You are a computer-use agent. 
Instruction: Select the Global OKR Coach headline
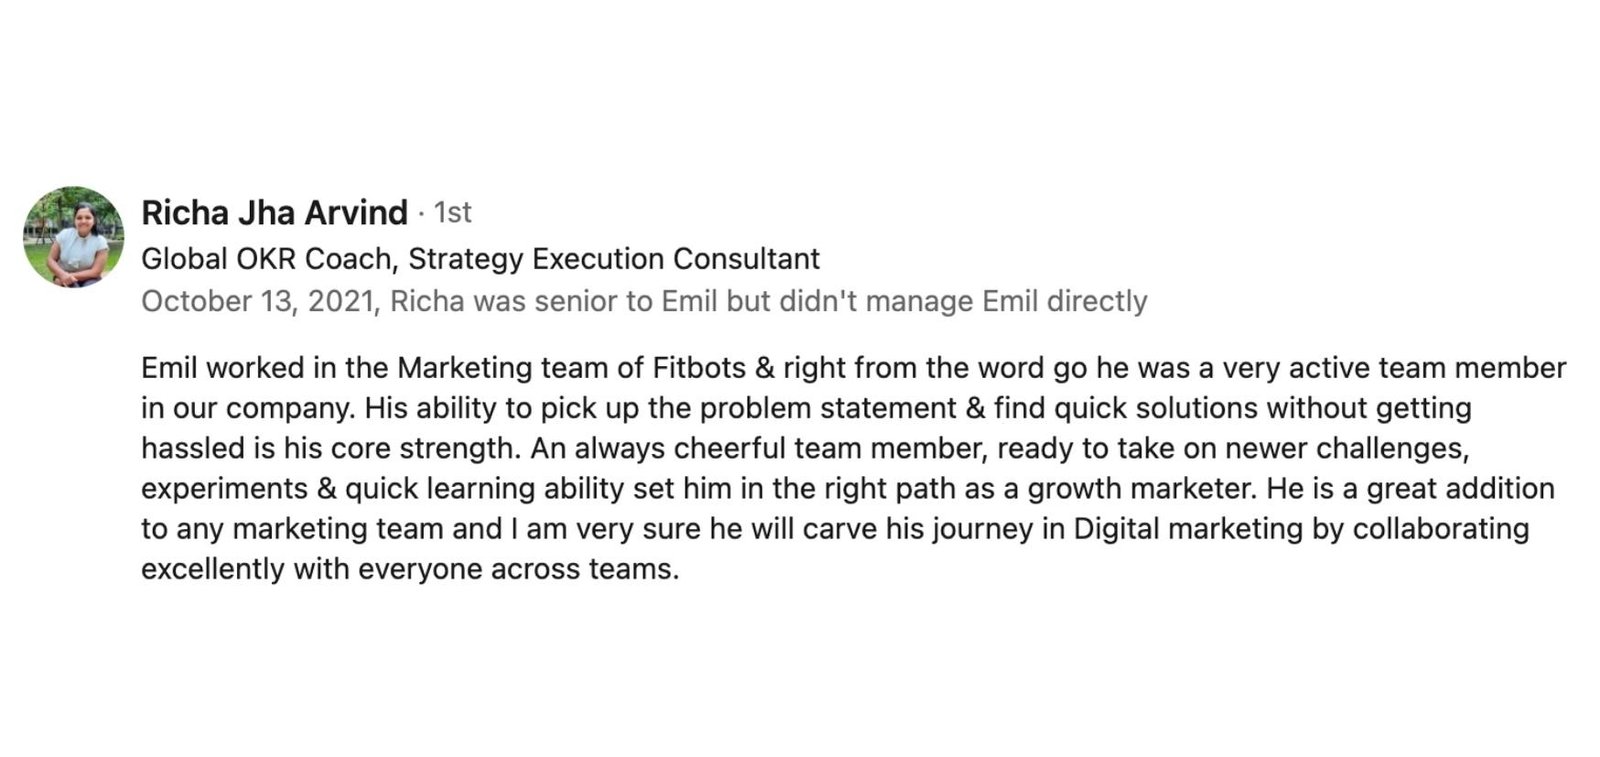(x=480, y=259)
